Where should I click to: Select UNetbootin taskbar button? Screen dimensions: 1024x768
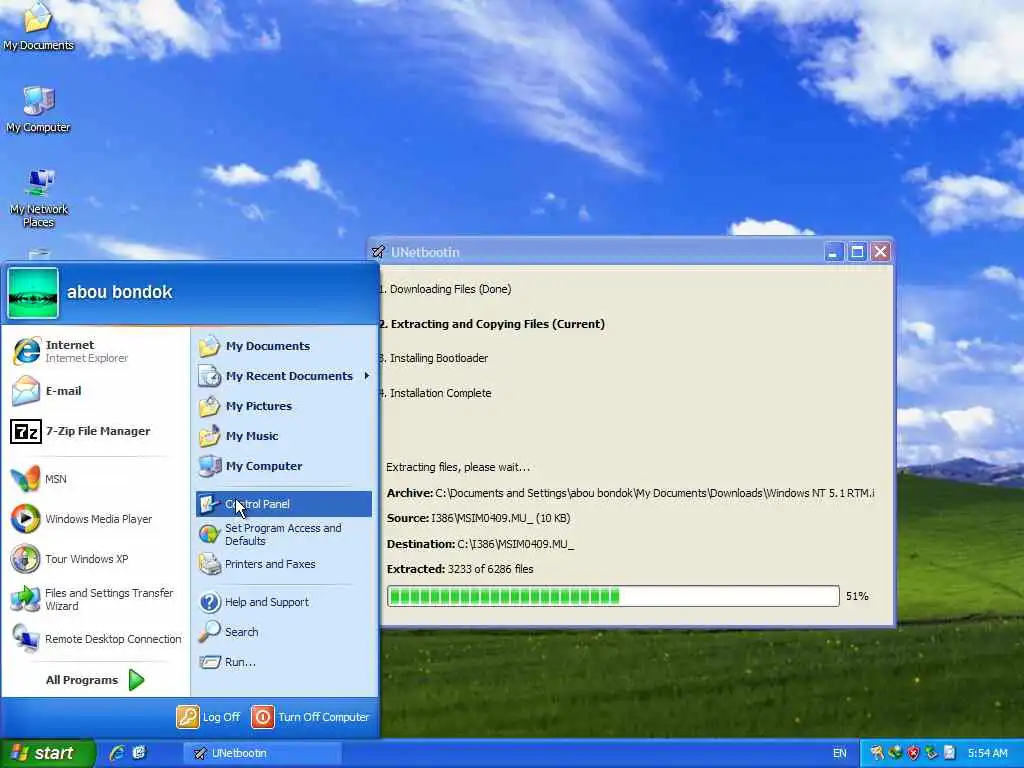tap(261, 753)
